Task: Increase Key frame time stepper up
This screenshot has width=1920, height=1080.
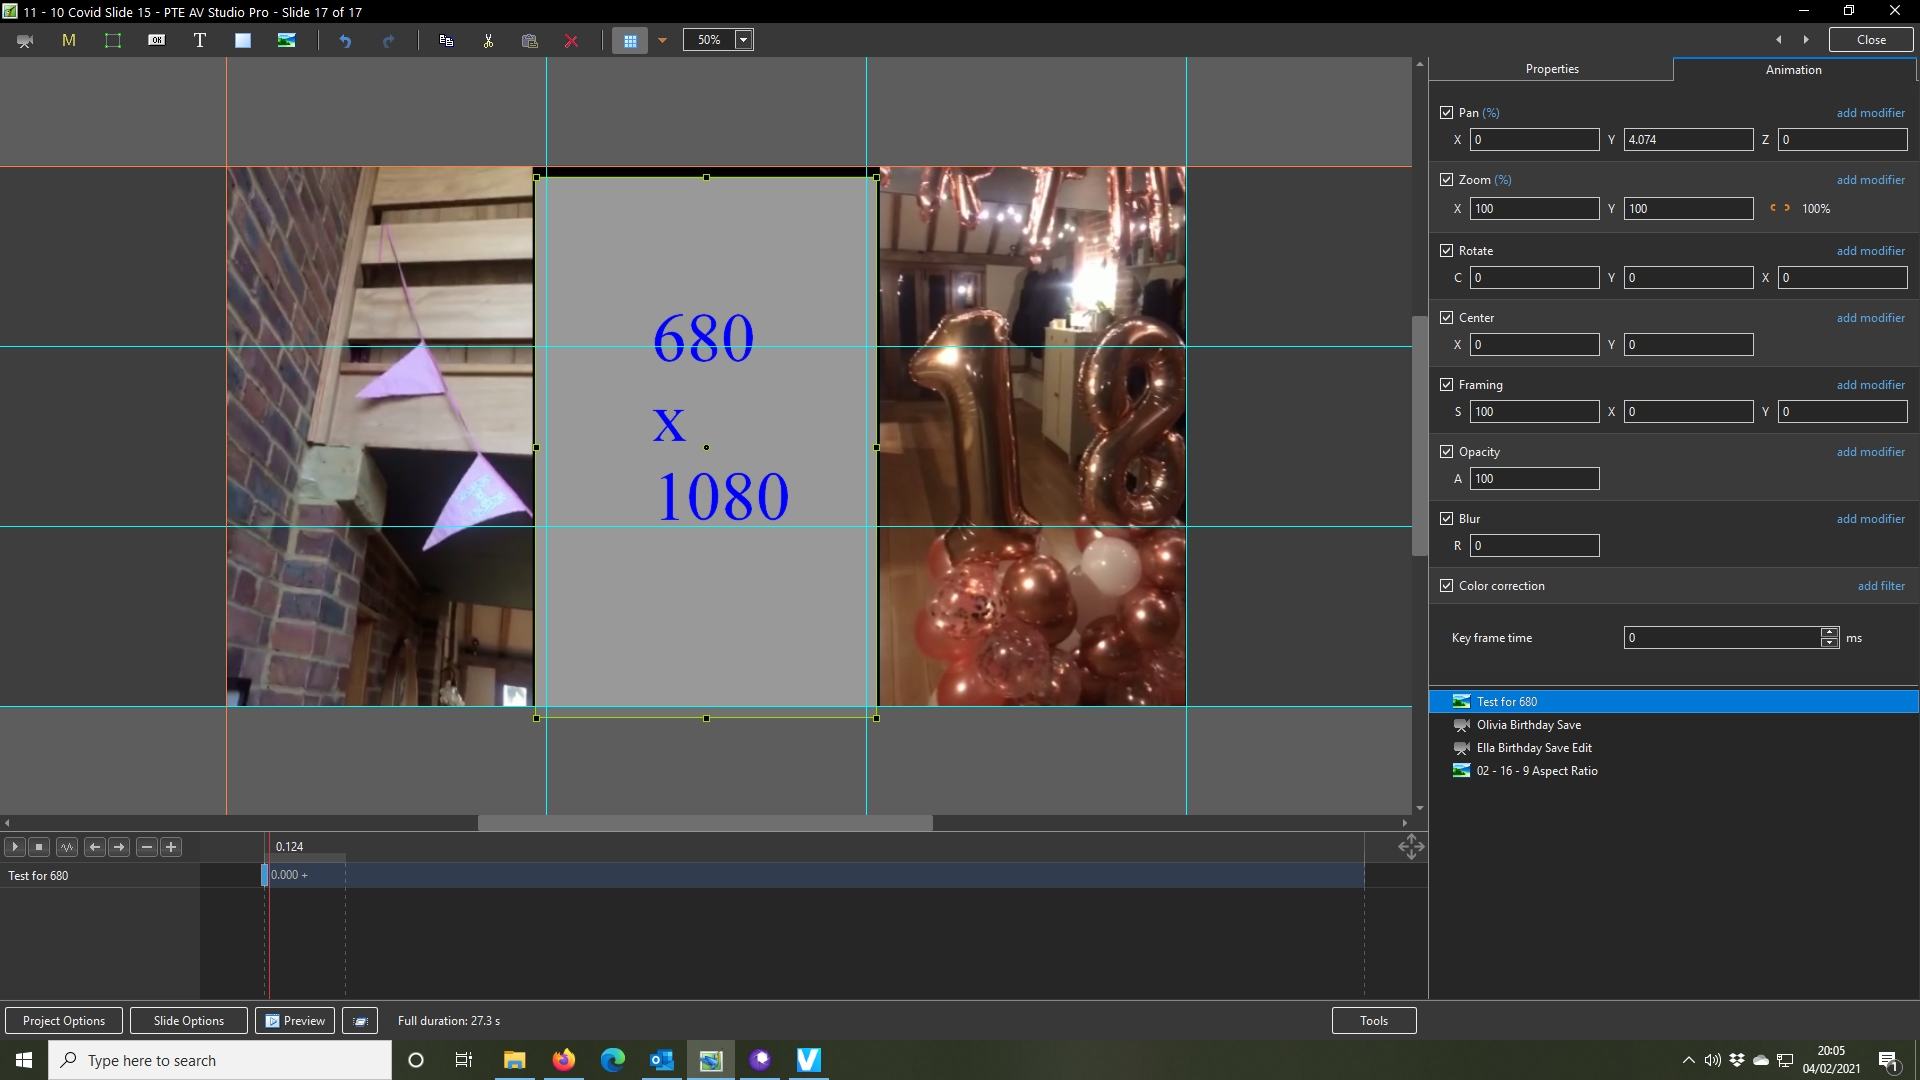Action: [1829, 632]
